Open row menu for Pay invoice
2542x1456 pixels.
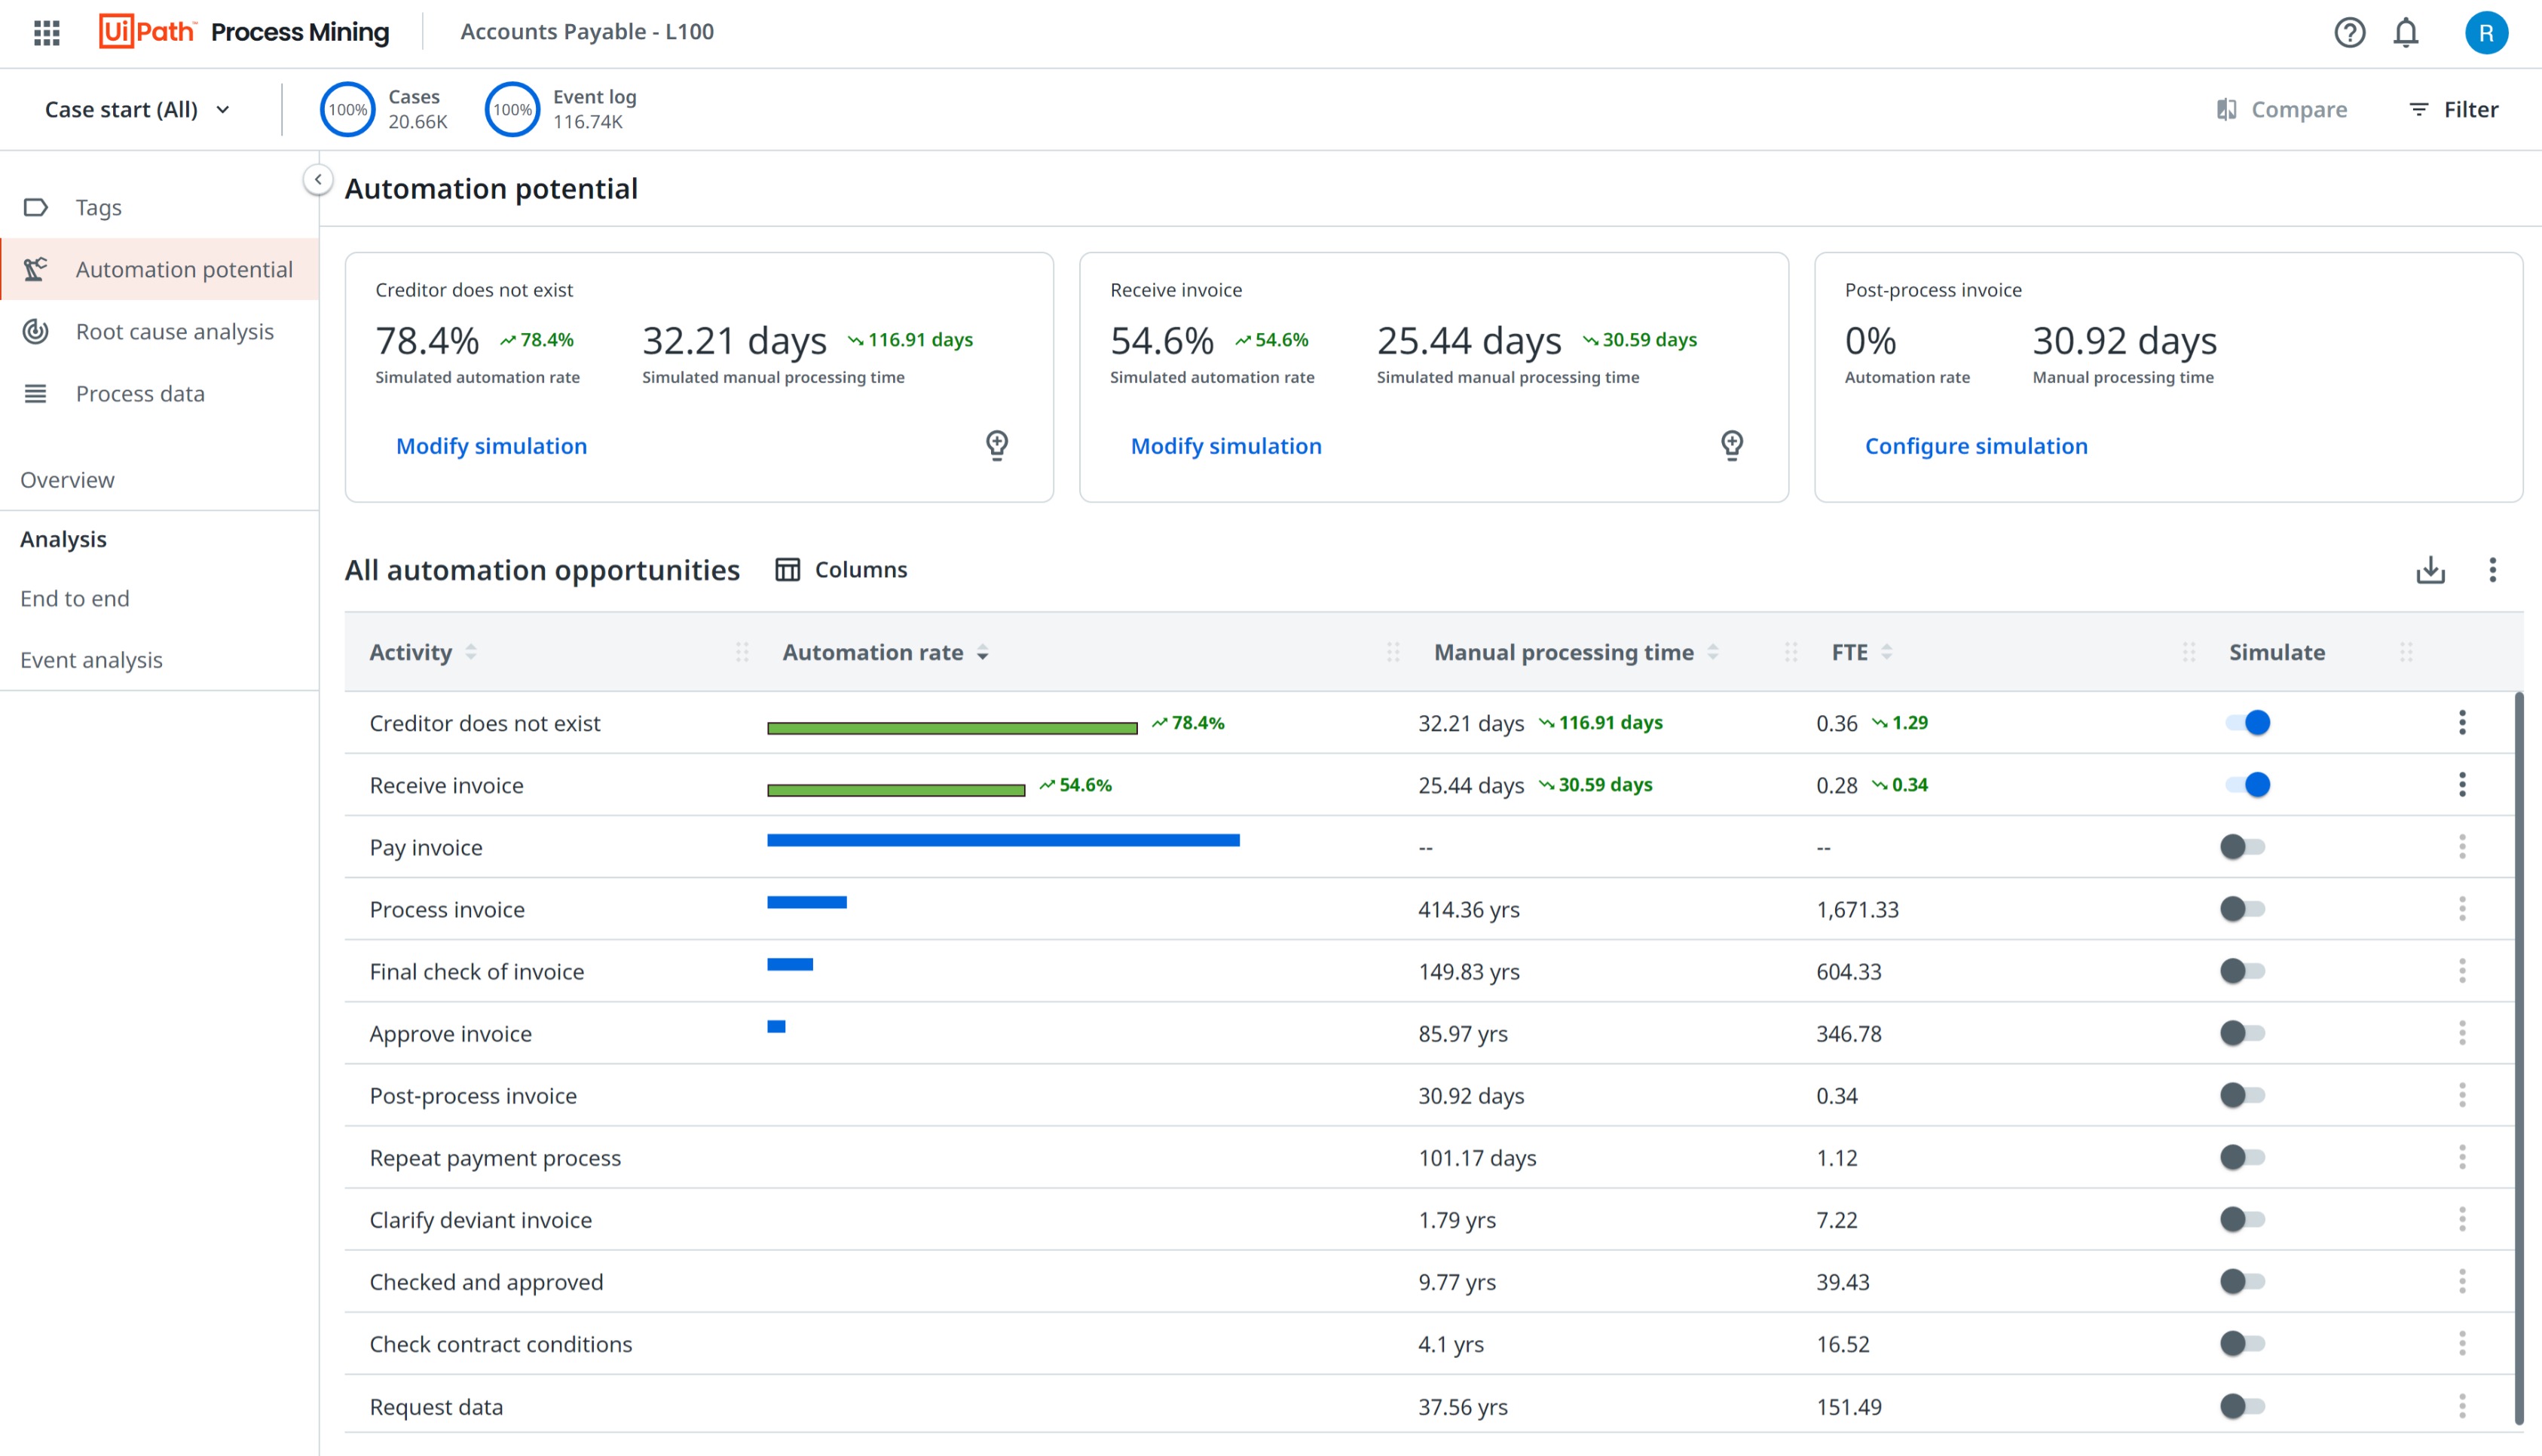(2462, 847)
